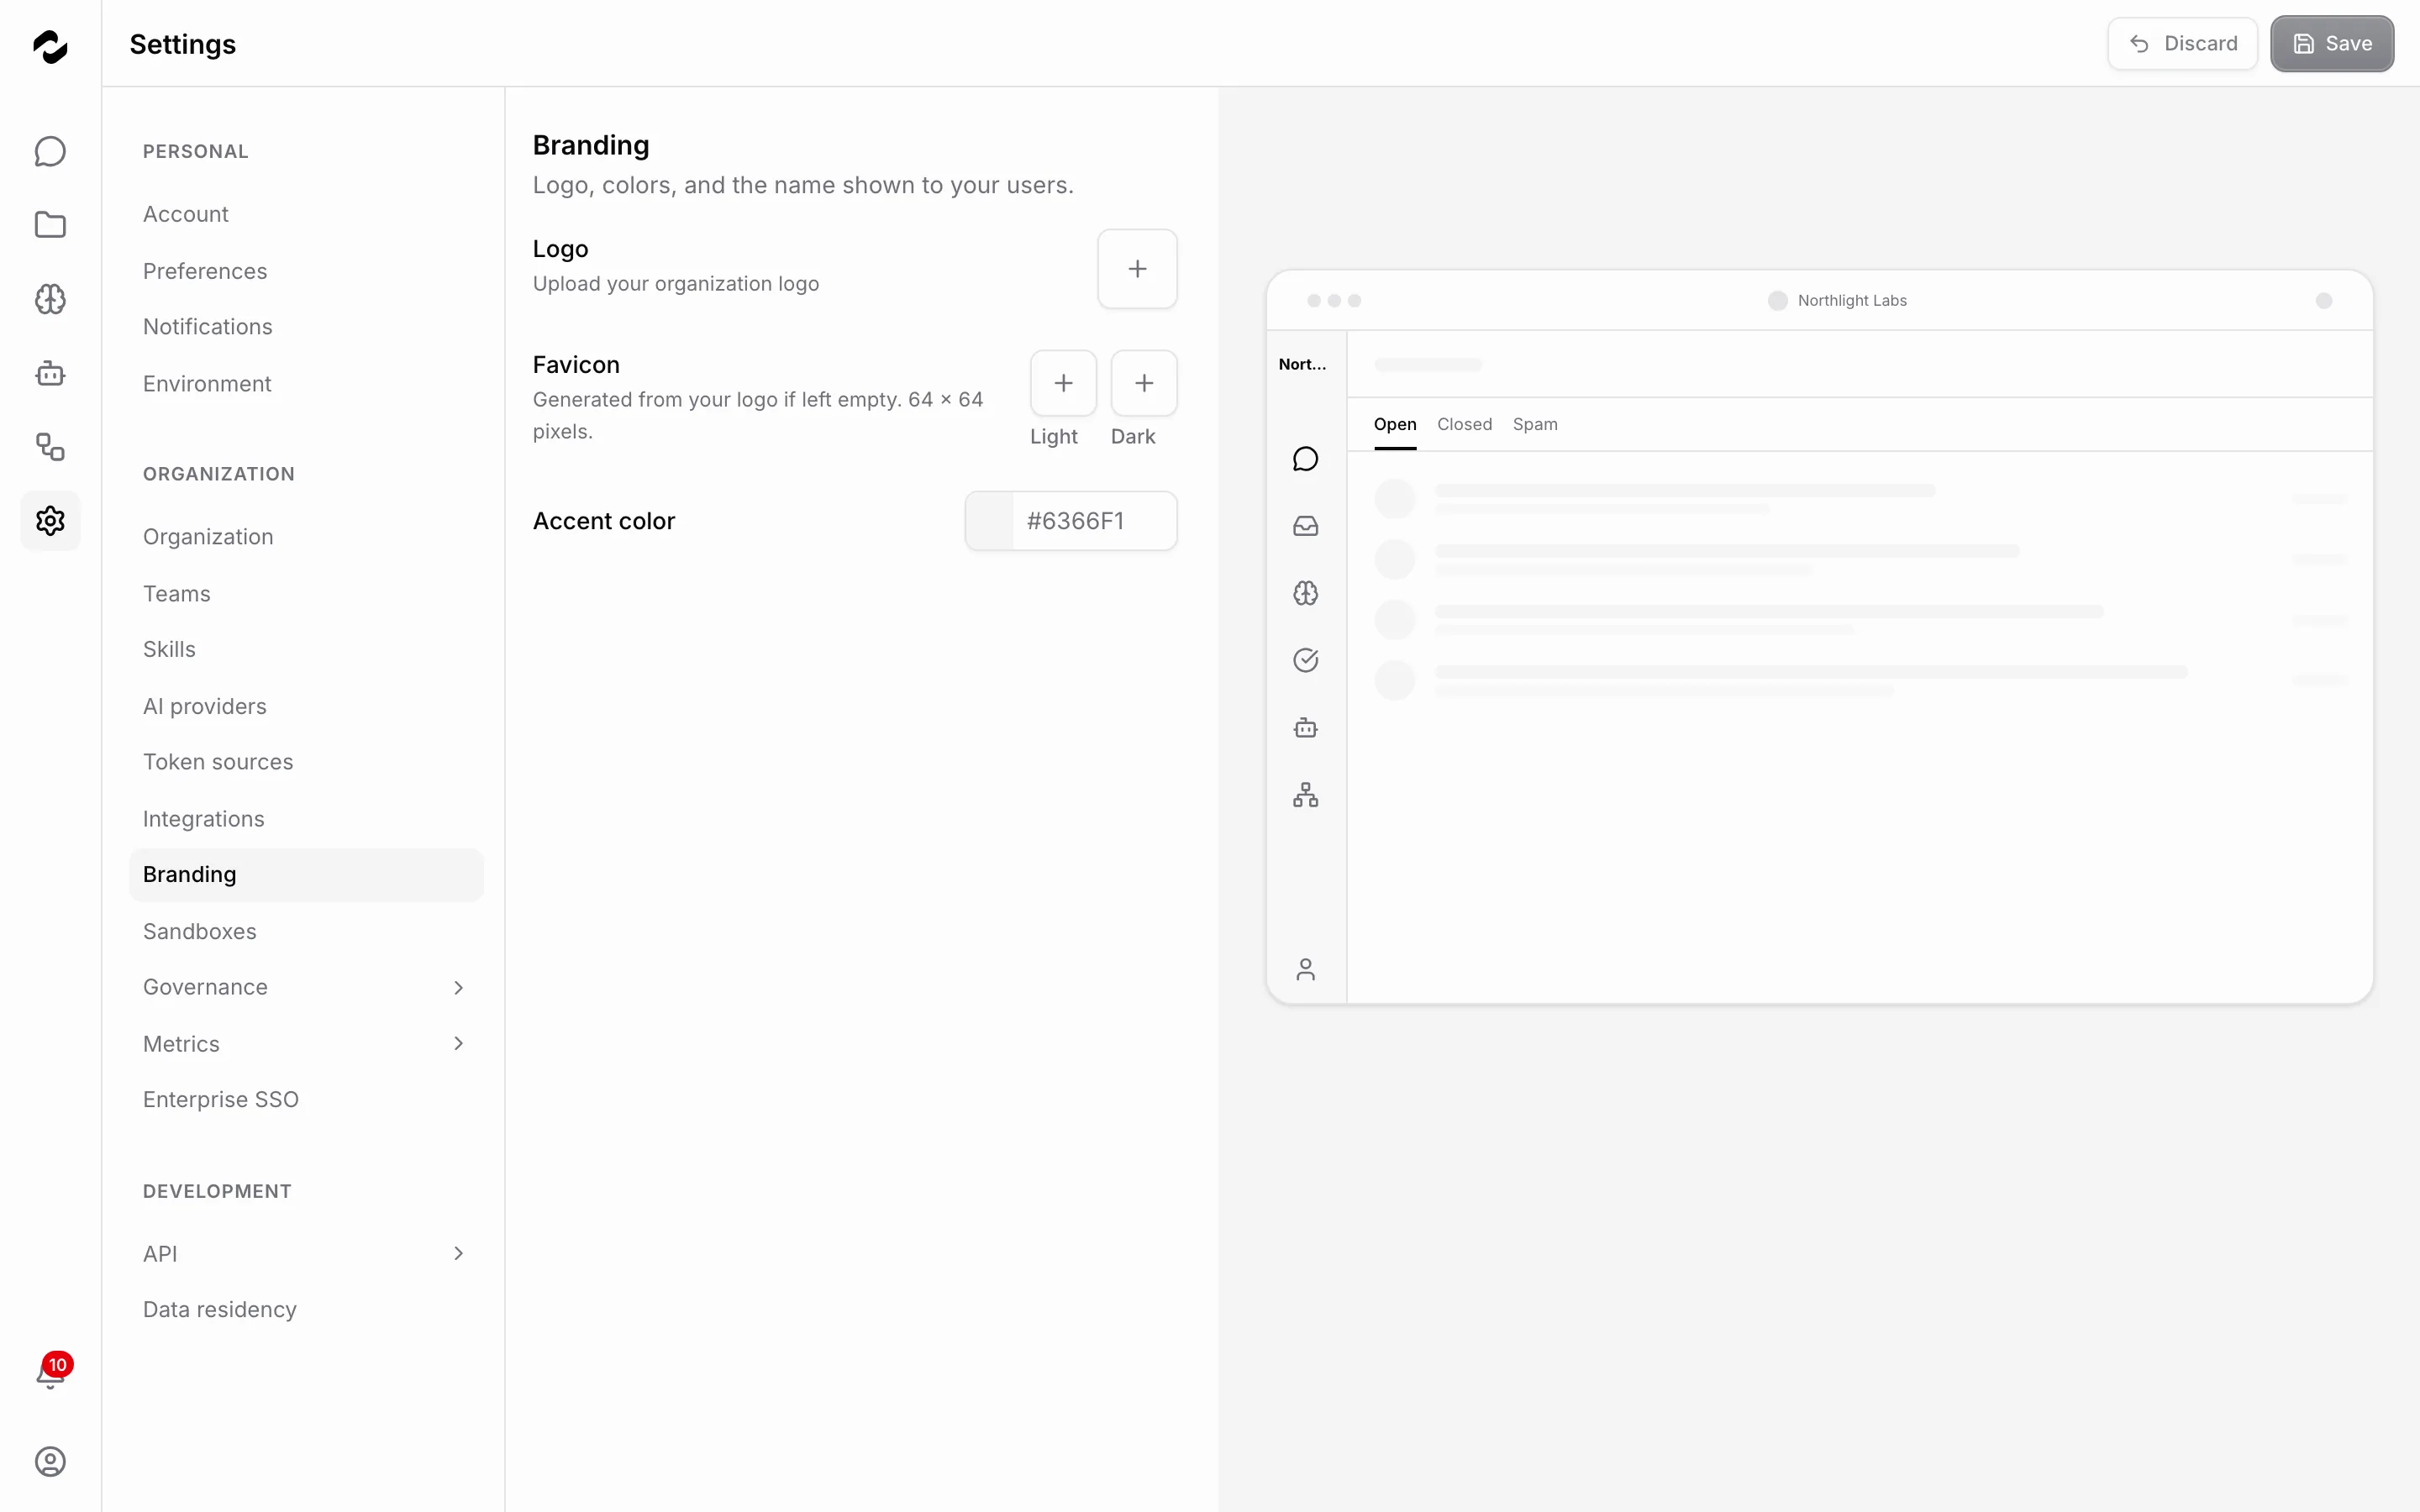Screen dimensions: 2420x1512
Task: Expand the API section chevron
Action: pos(458,1254)
